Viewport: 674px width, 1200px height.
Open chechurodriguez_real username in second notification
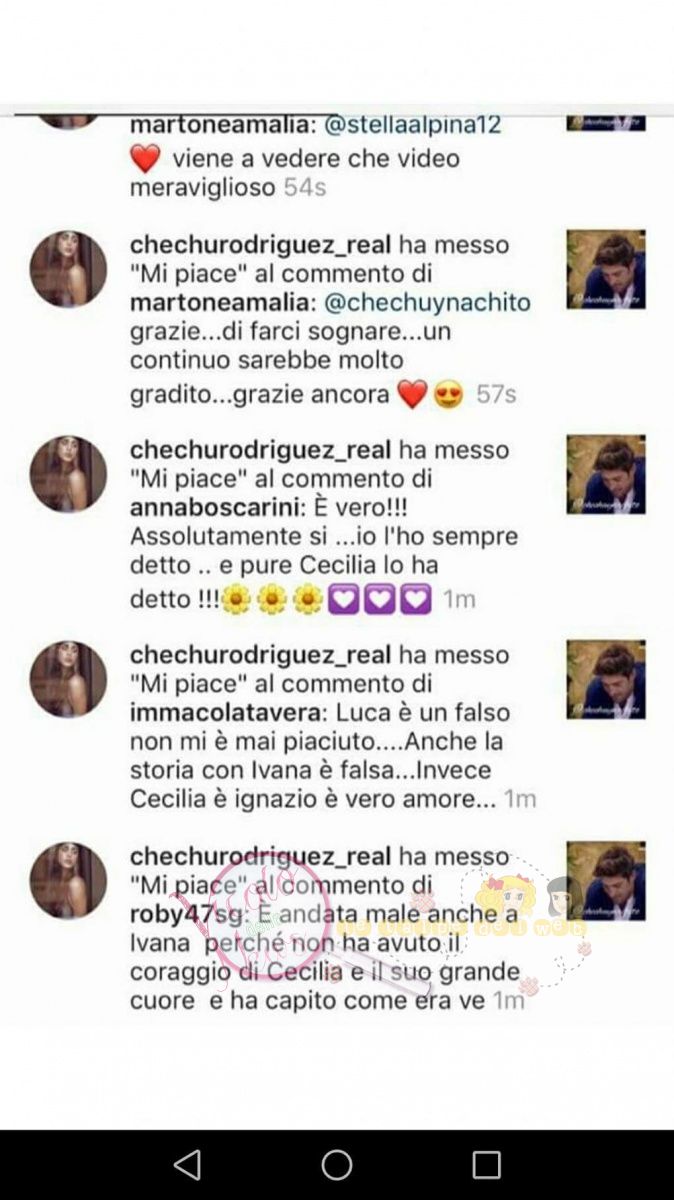(x=261, y=244)
